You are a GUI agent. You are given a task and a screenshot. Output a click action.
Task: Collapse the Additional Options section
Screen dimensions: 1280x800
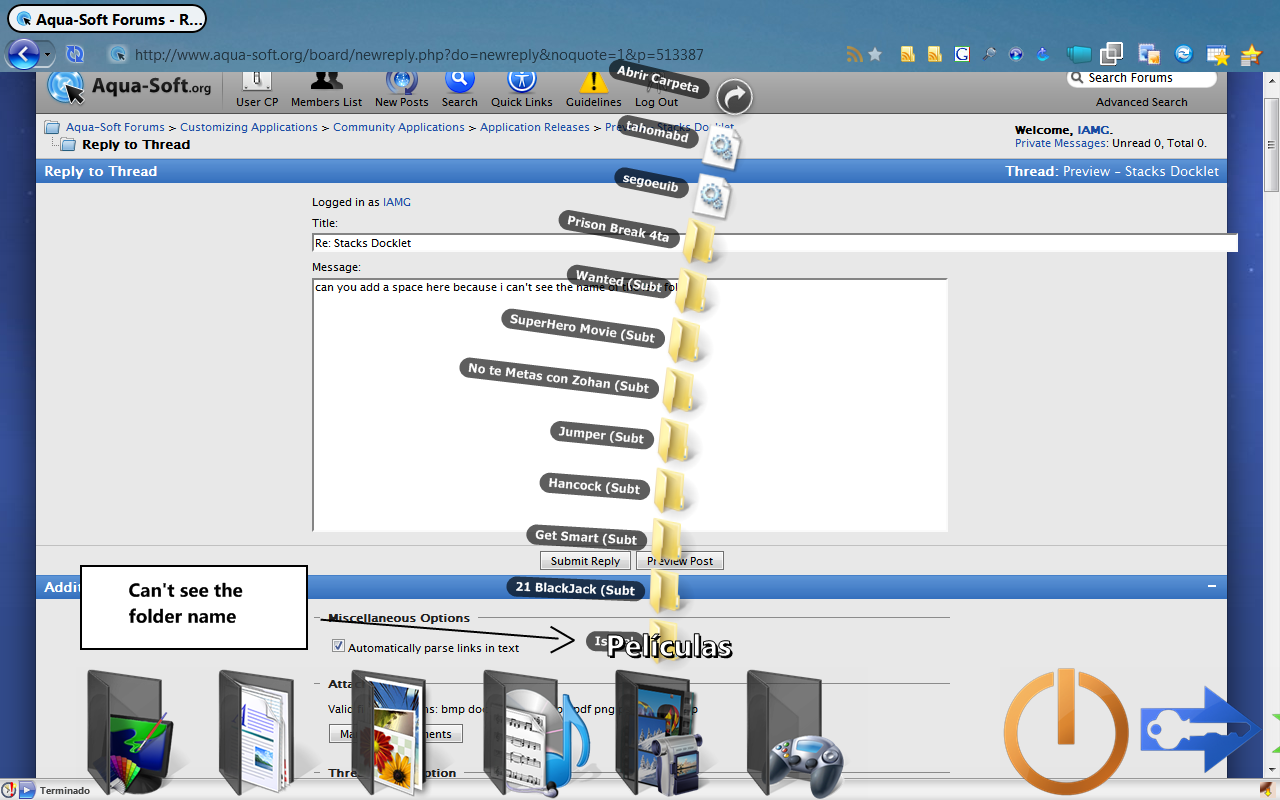pyautogui.click(x=1211, y=587)
